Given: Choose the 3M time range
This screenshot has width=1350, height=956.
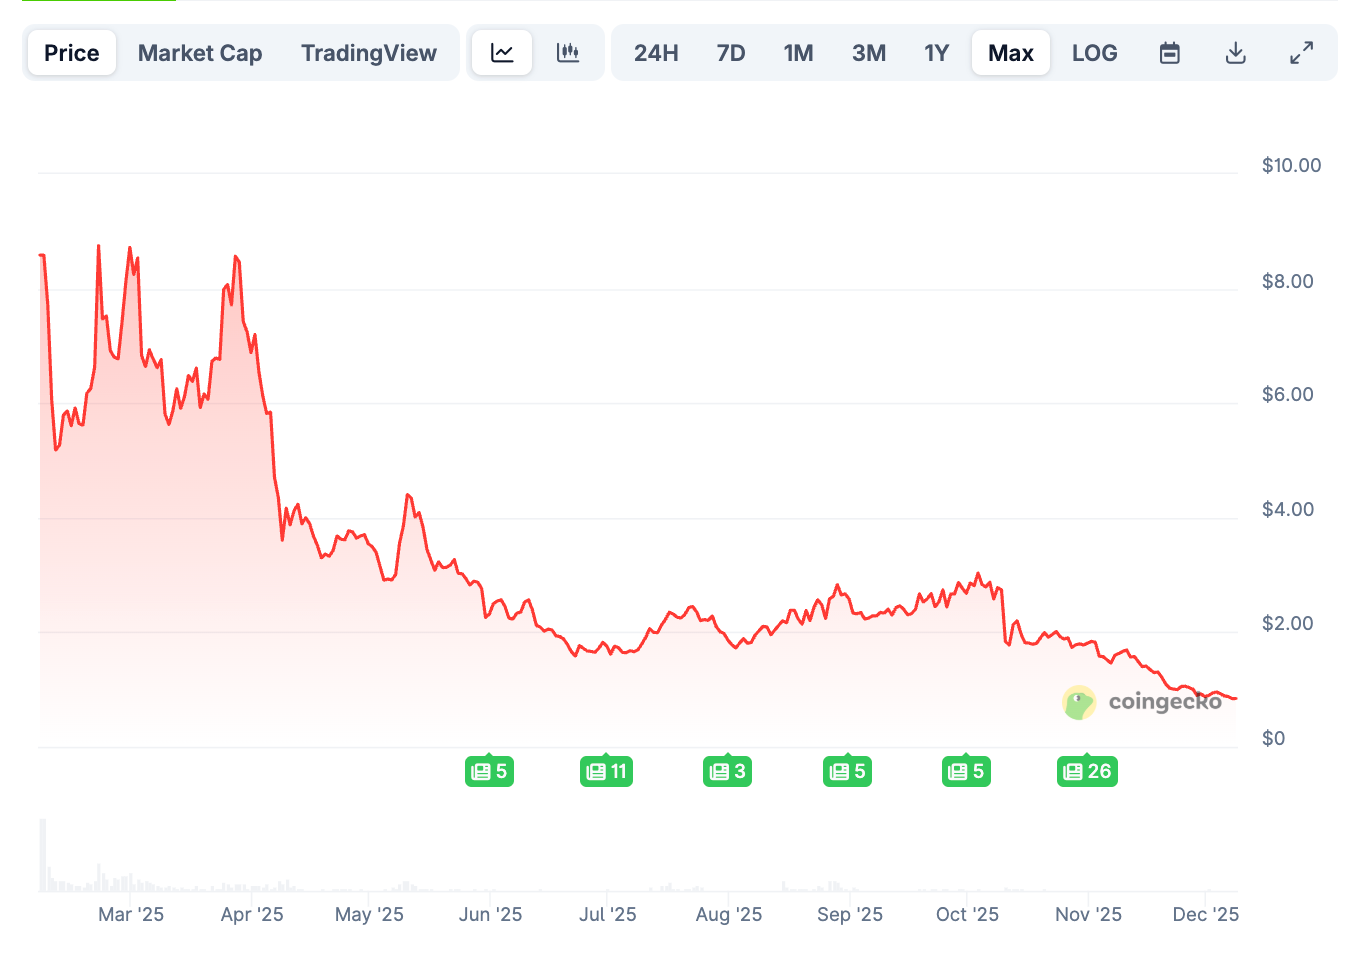Looking at the screenshot, I should coord(869,53).
